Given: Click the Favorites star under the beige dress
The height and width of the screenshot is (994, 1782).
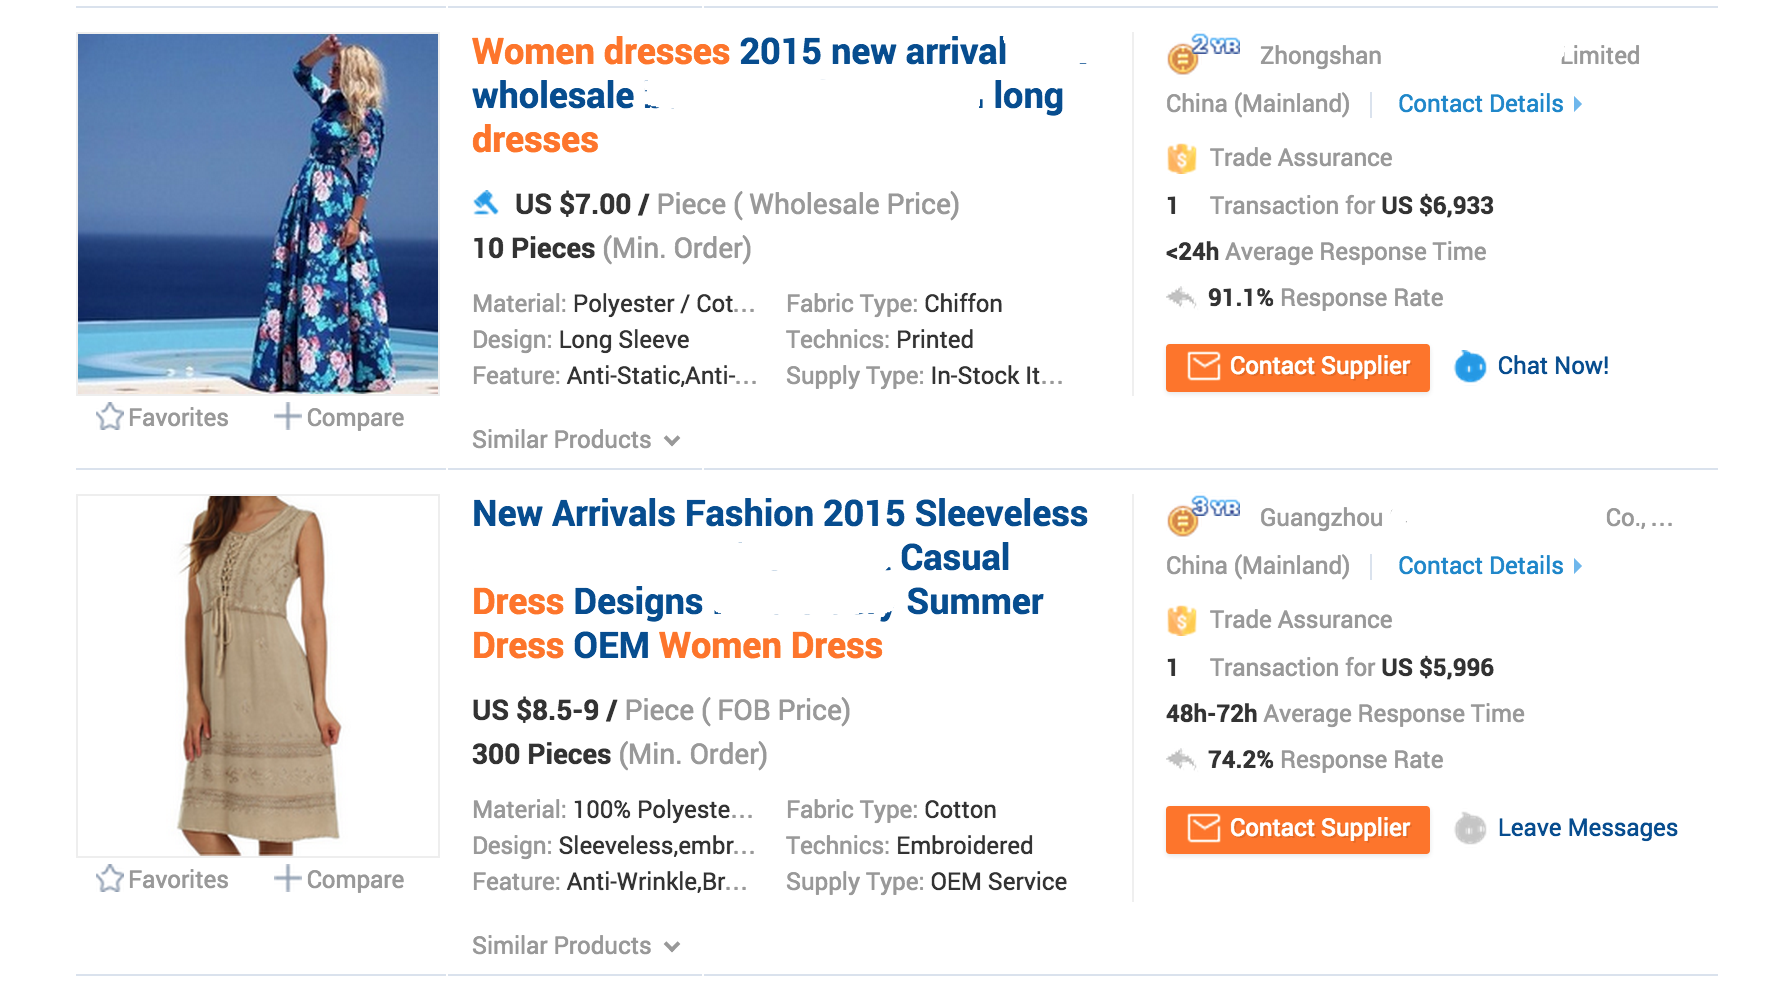Looking at the screenshot, I should click(x=110, y=879).
